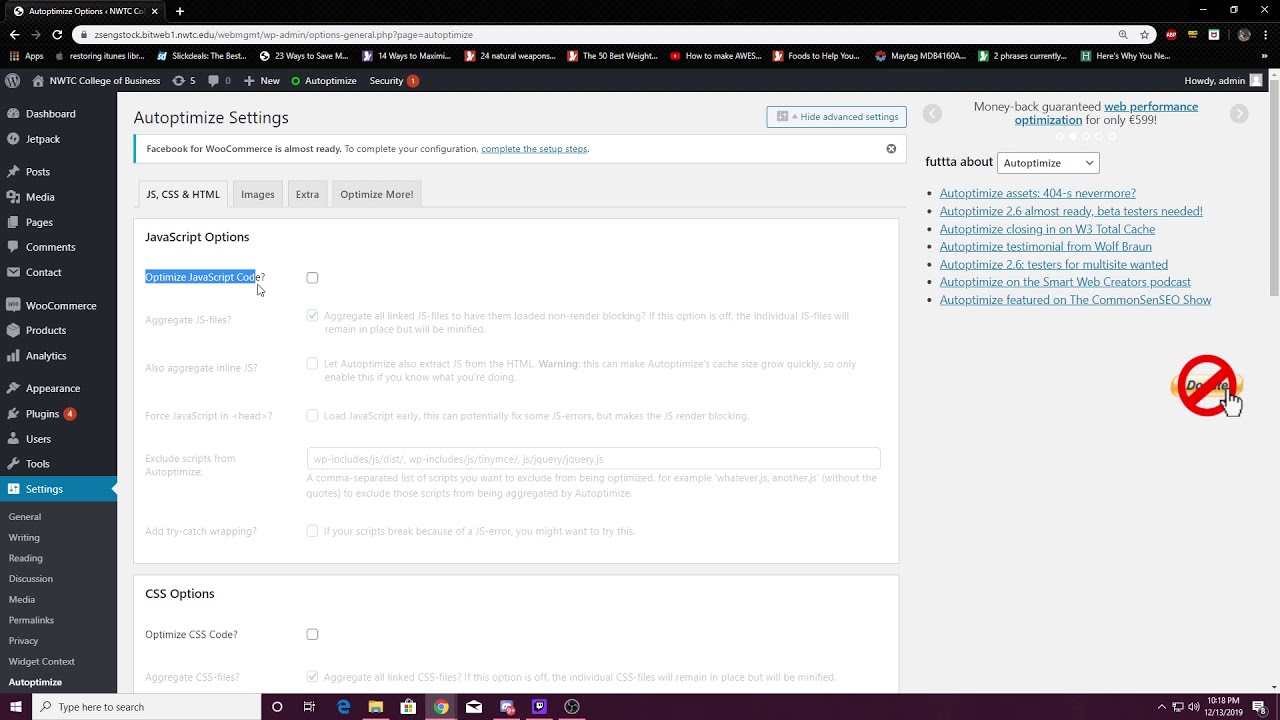Click Hide advanced settings button
1280x720 pixels.
[x=837, y=117]
